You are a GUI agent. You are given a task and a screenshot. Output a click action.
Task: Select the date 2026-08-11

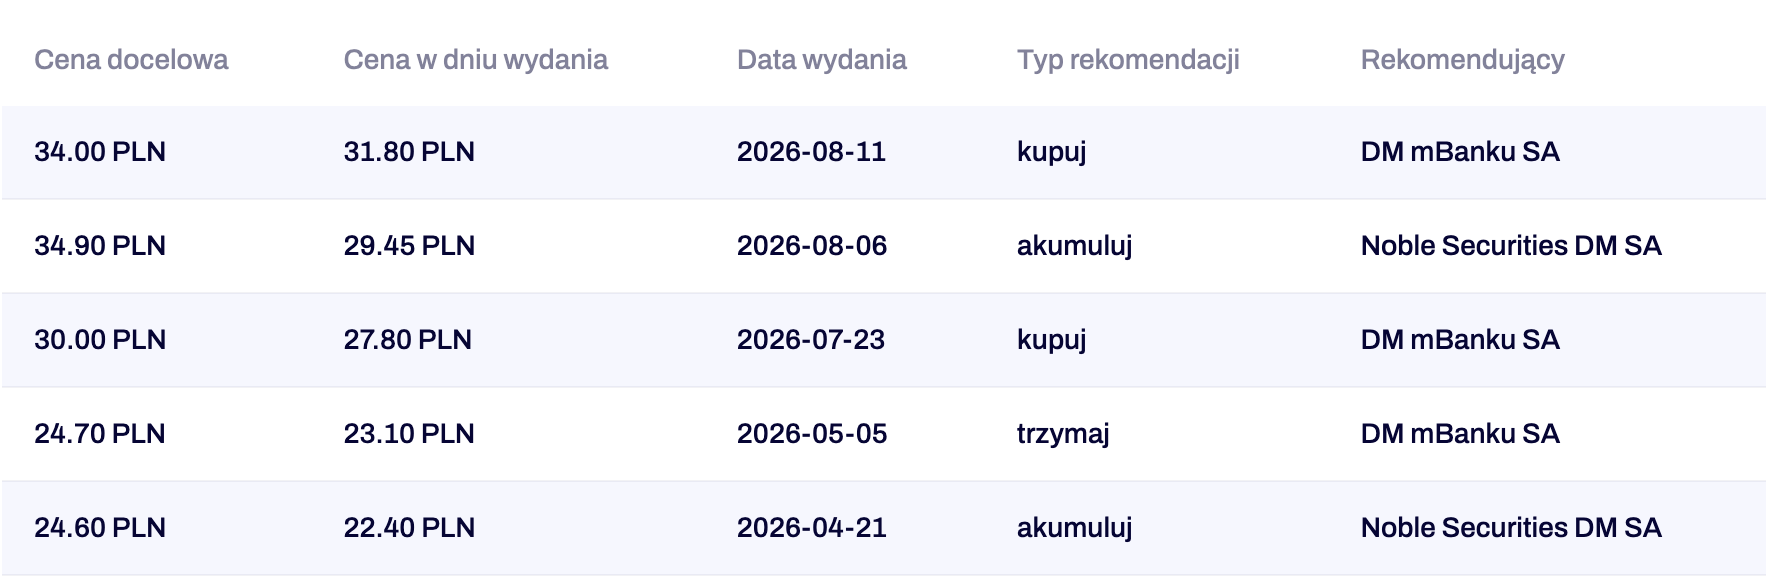click(811, 152)
